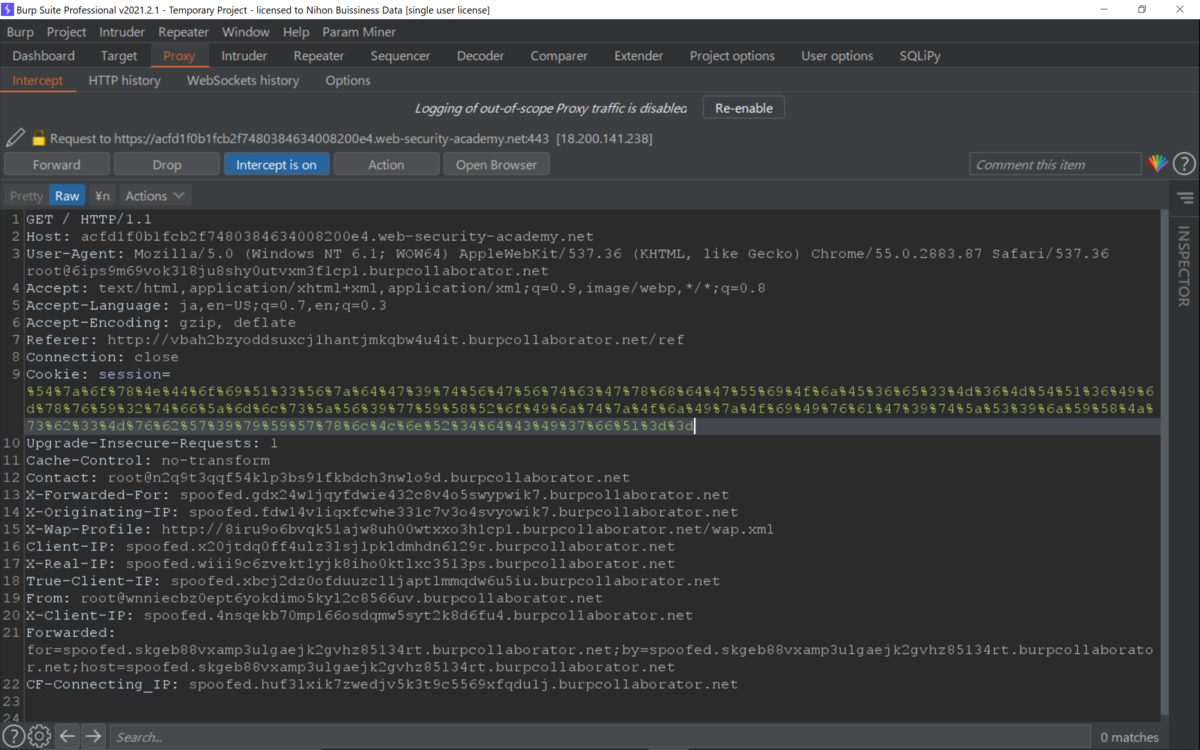Screen dimensions: 1200x750
Task: Click the X-Forwarded-For header line
Action: click(x=377, y=495)
